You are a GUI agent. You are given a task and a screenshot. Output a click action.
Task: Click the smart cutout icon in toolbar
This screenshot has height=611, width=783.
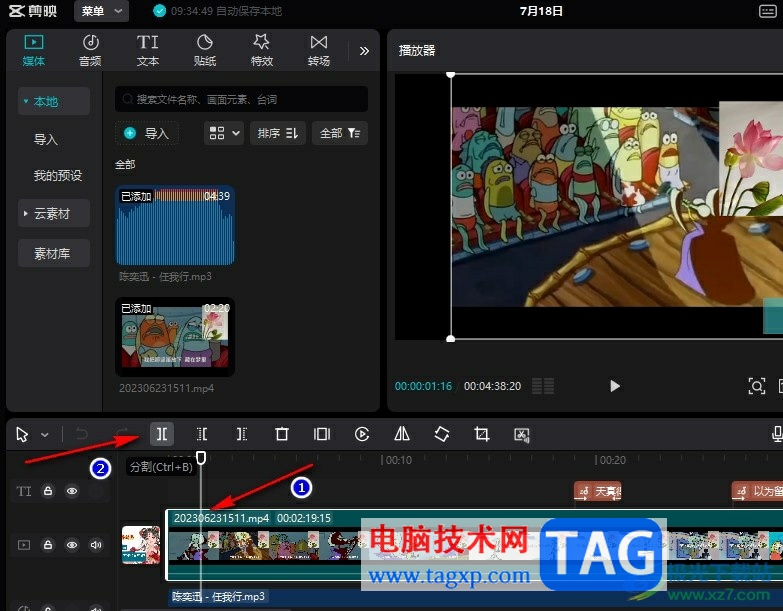(x=521, y=434)
